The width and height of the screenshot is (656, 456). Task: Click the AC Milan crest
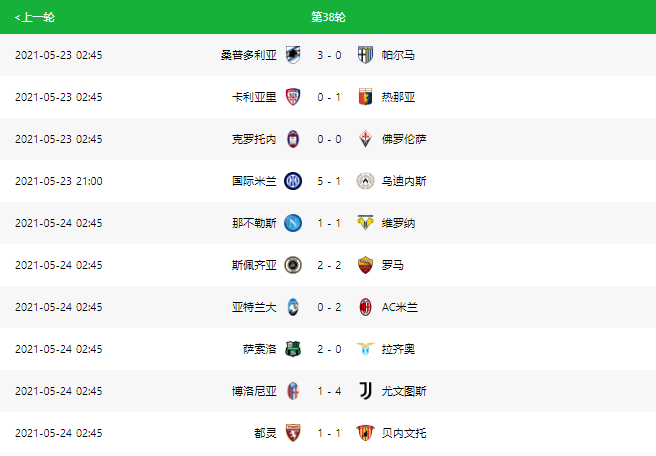(x=365, y=307)
